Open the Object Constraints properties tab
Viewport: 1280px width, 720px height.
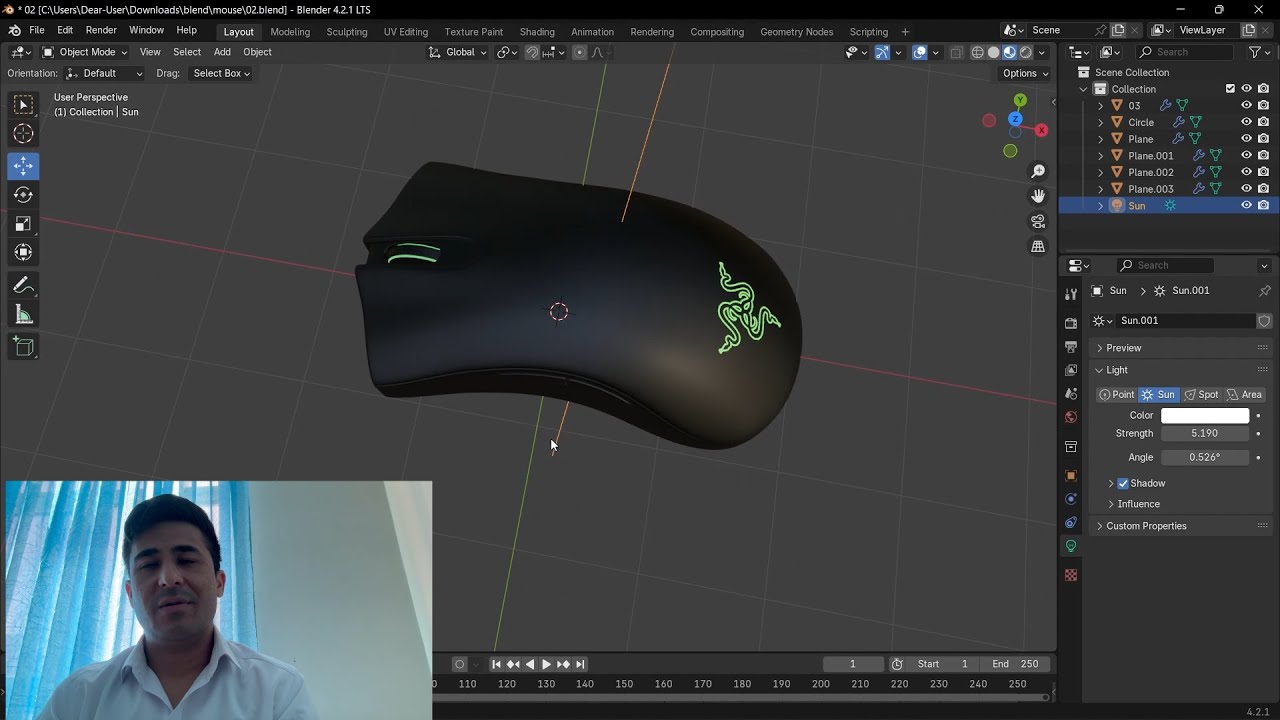point(1071,522)
